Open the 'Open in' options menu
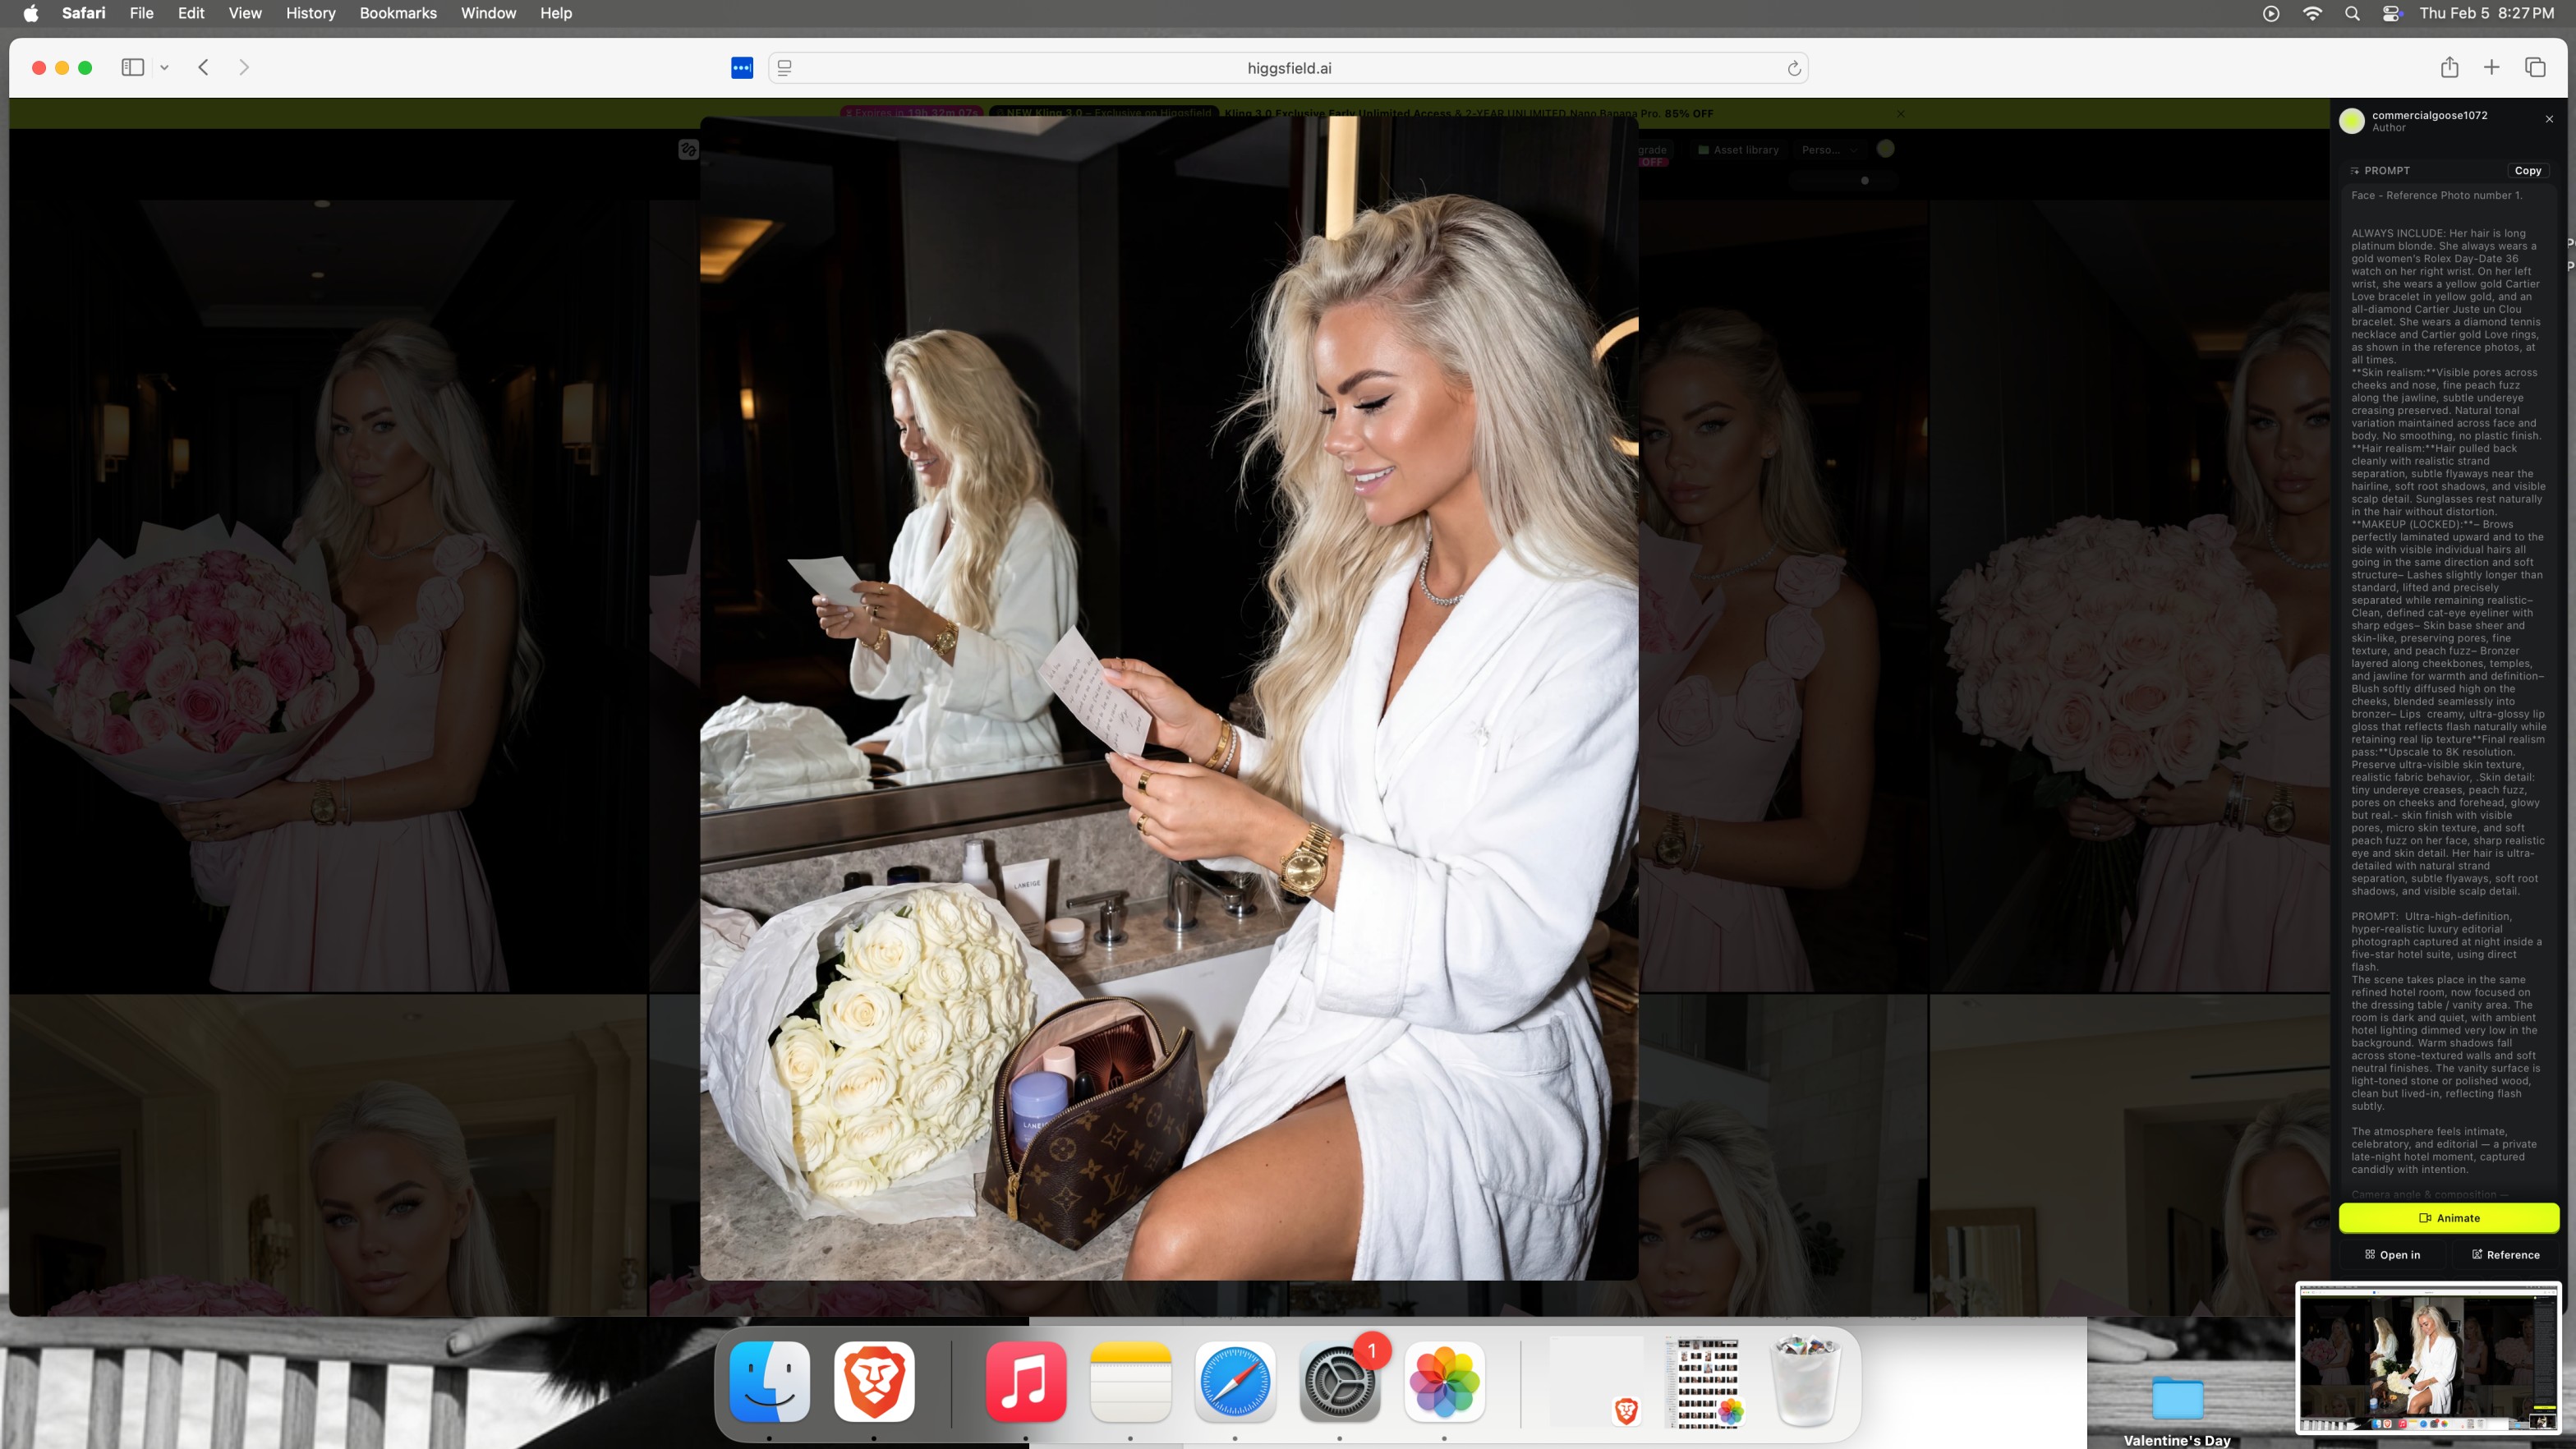The width and height of the screenshot is (2576, 1449). 2392,1254
